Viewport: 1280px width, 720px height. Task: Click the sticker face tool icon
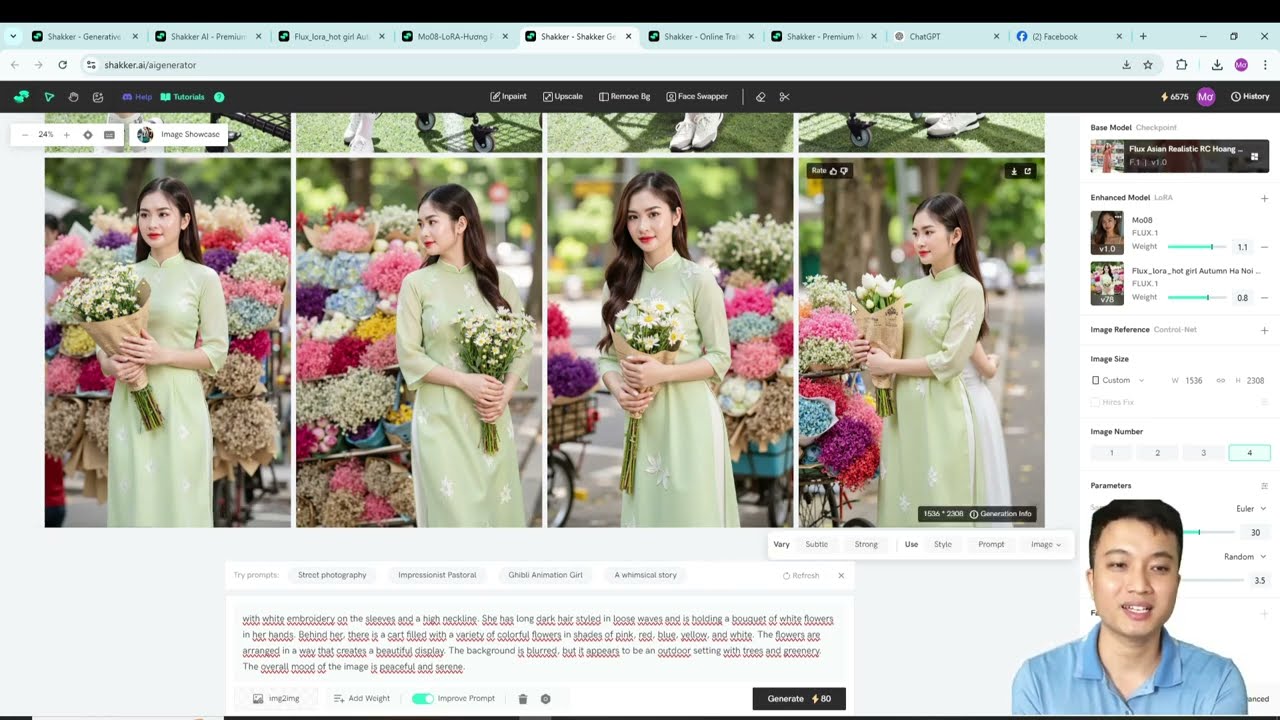coord(98,97)
